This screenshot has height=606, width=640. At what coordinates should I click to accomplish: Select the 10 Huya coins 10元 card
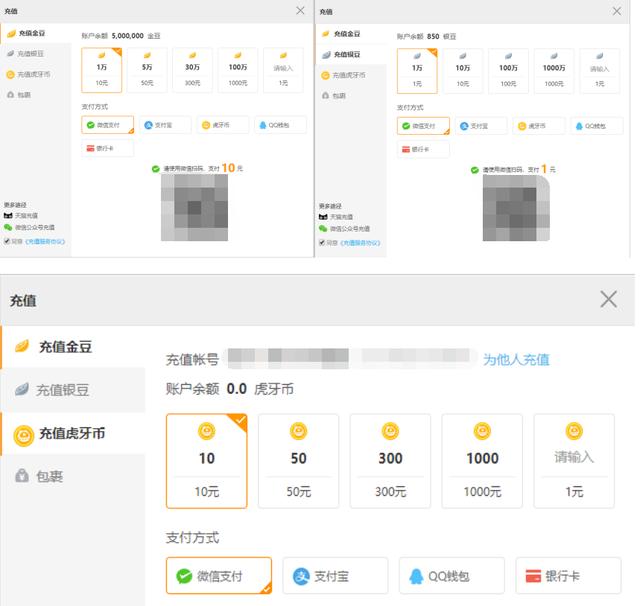tap(207, 461)
